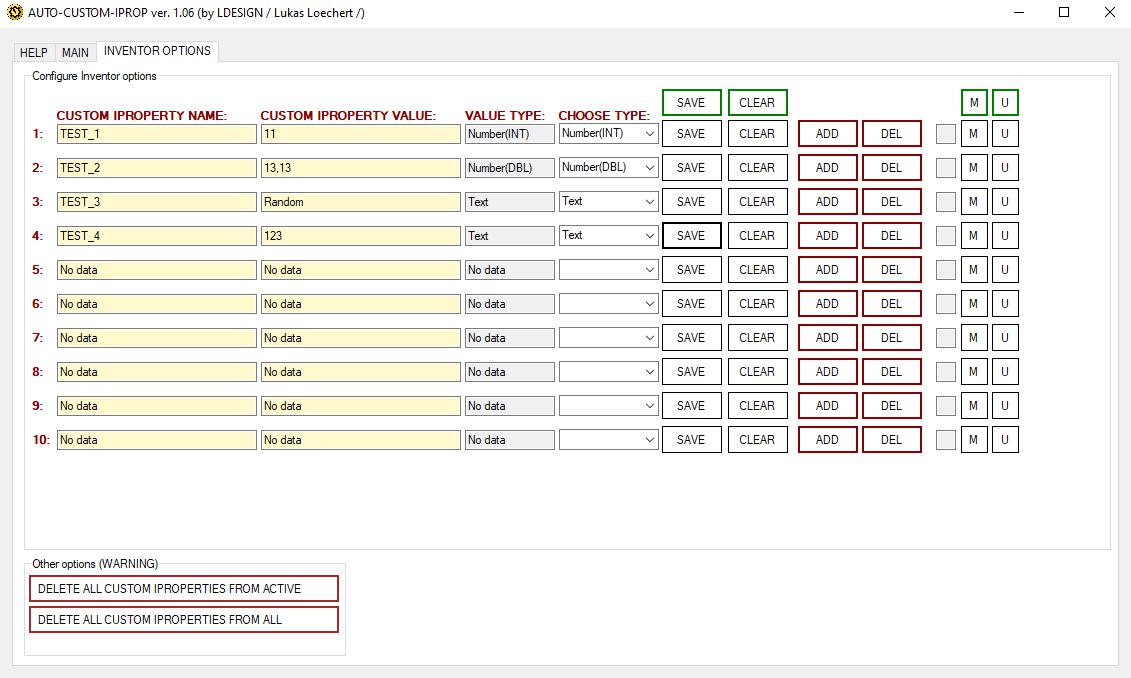The height and width of the screenshot is (678, 1131).
Task: Click the ADD button in row 10
Action: [x=827, y=439]
